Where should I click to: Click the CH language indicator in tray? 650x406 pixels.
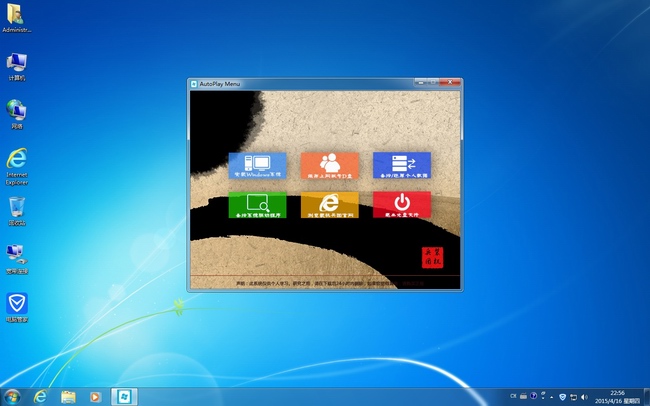513,396
